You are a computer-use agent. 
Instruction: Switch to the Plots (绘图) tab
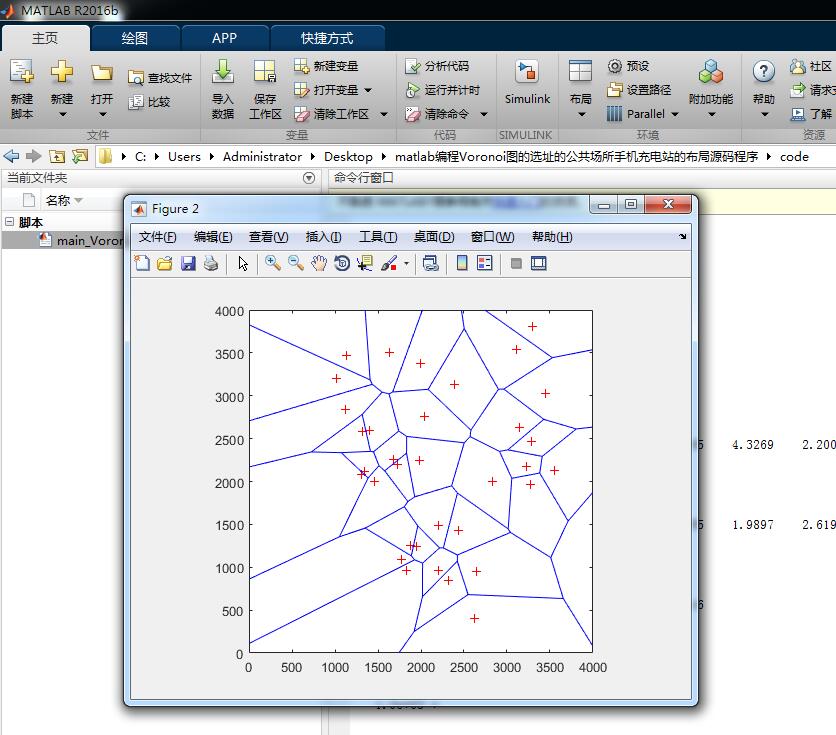click(x=134, y=38)
